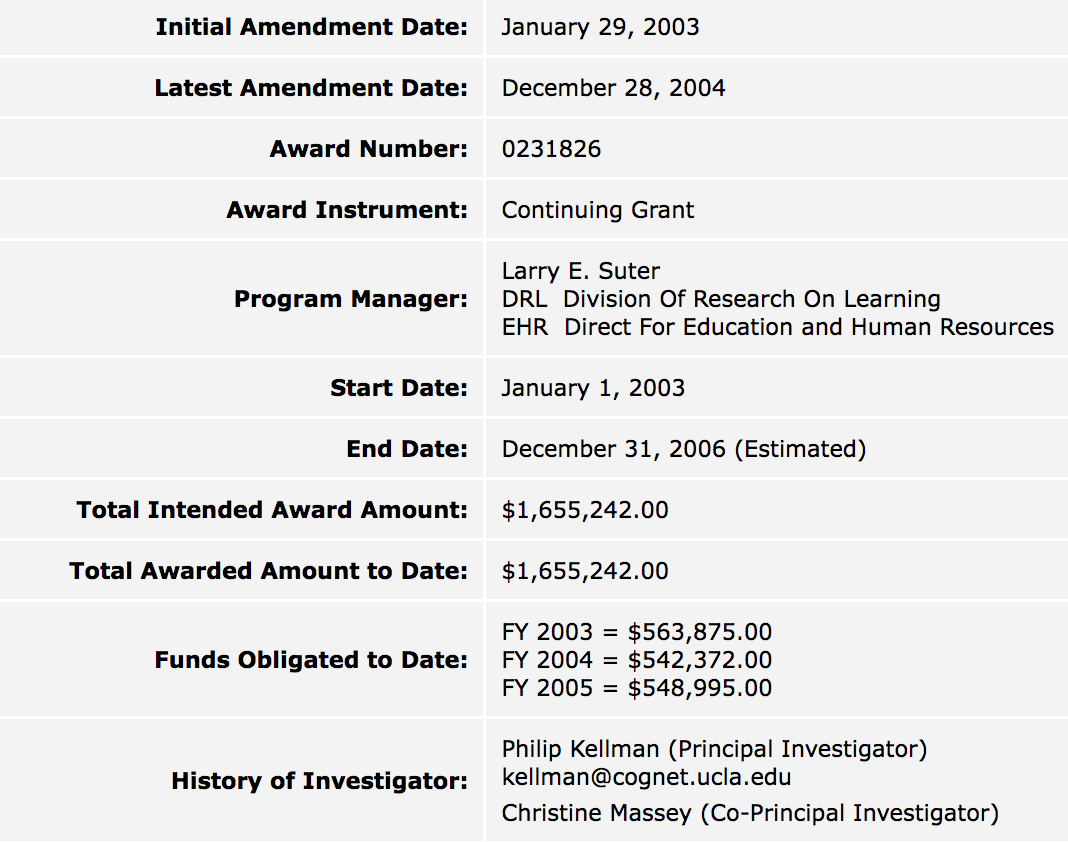Click the History of Investigator label
The image size is (1068, 842).
click(x=319, y=781)
